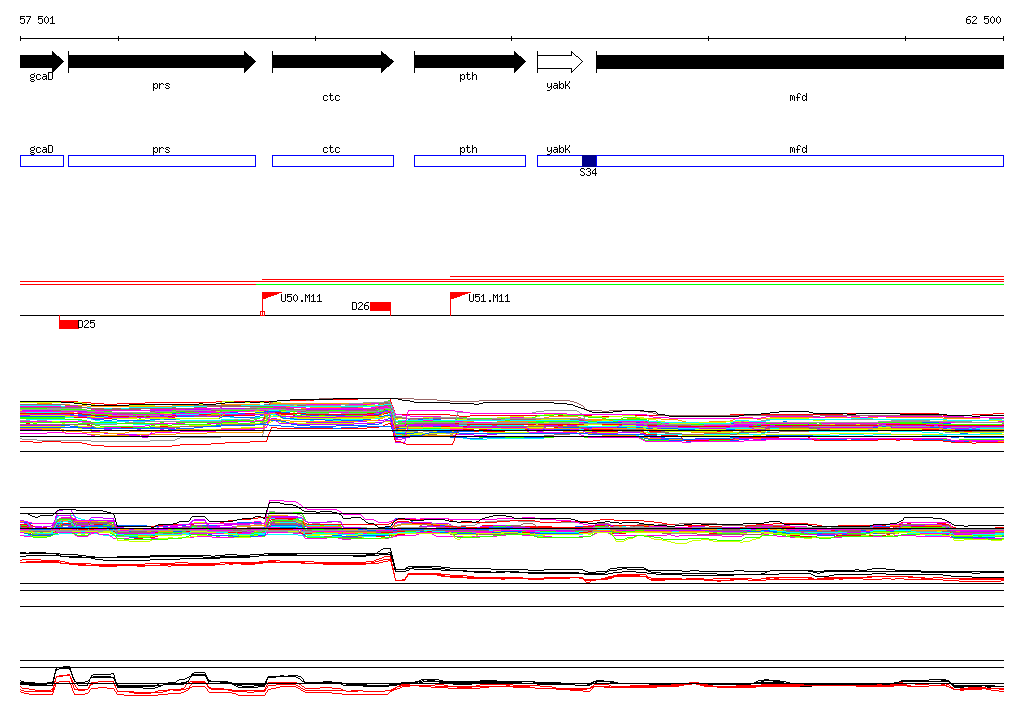The image size is (1024, 714).
Task: Select the prs blue outlined box
Action: 162,161
